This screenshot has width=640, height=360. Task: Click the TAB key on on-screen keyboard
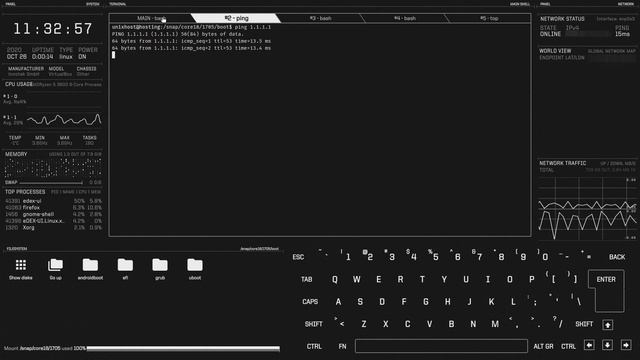coord(307,280)
